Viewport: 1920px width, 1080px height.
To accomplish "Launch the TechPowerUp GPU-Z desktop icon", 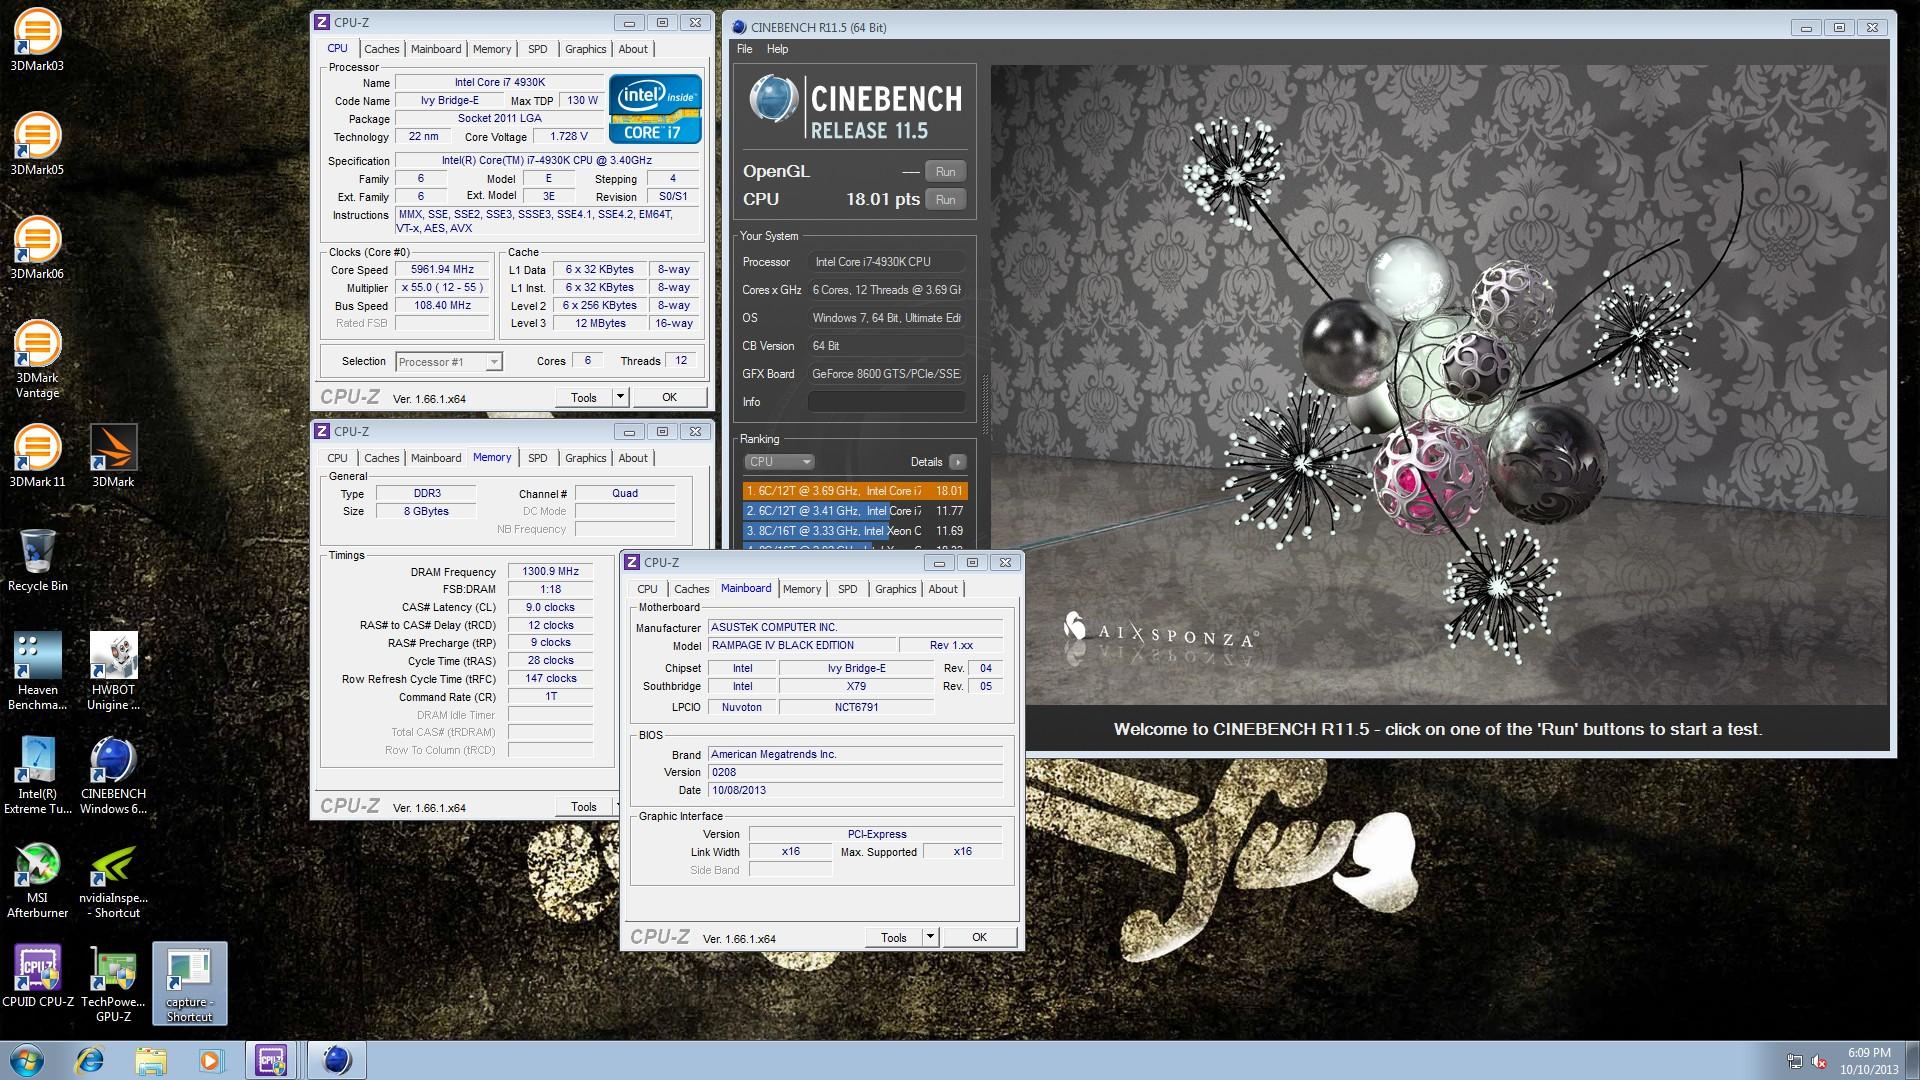I will 113,983.
